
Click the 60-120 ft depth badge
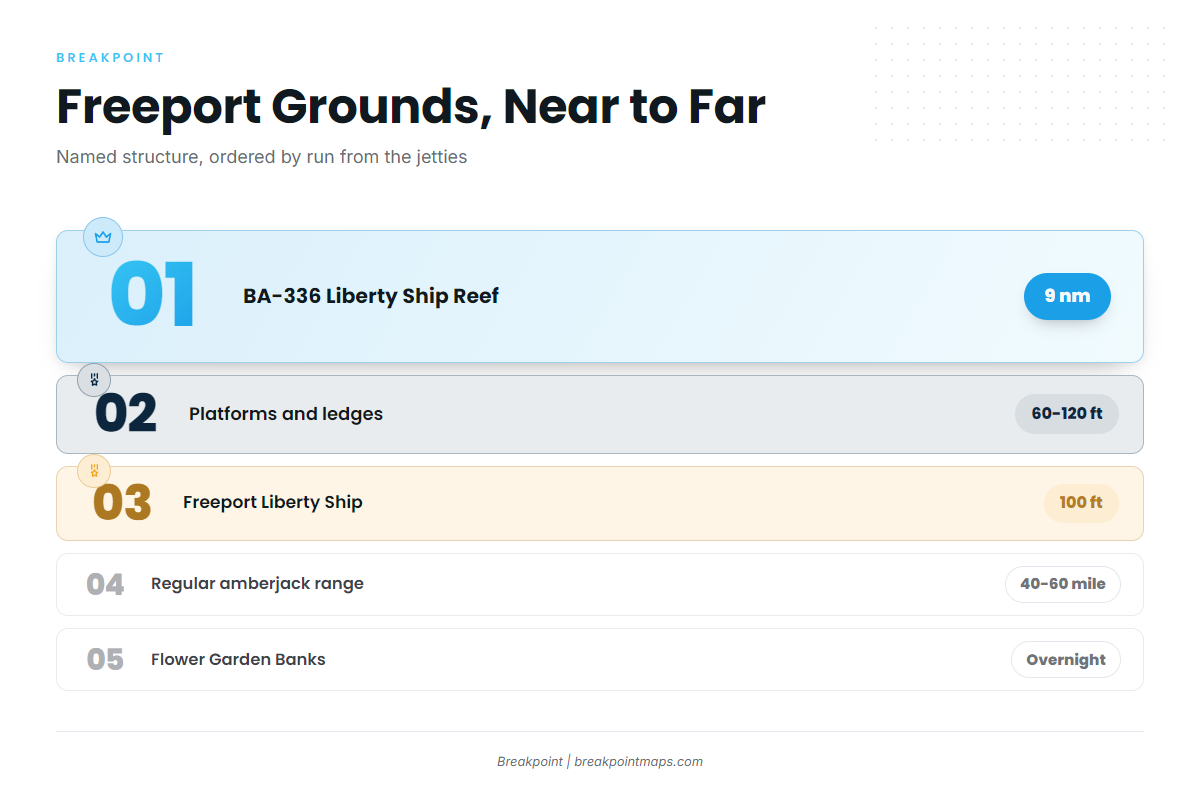pyautogui.click(x=1067, y=414)
